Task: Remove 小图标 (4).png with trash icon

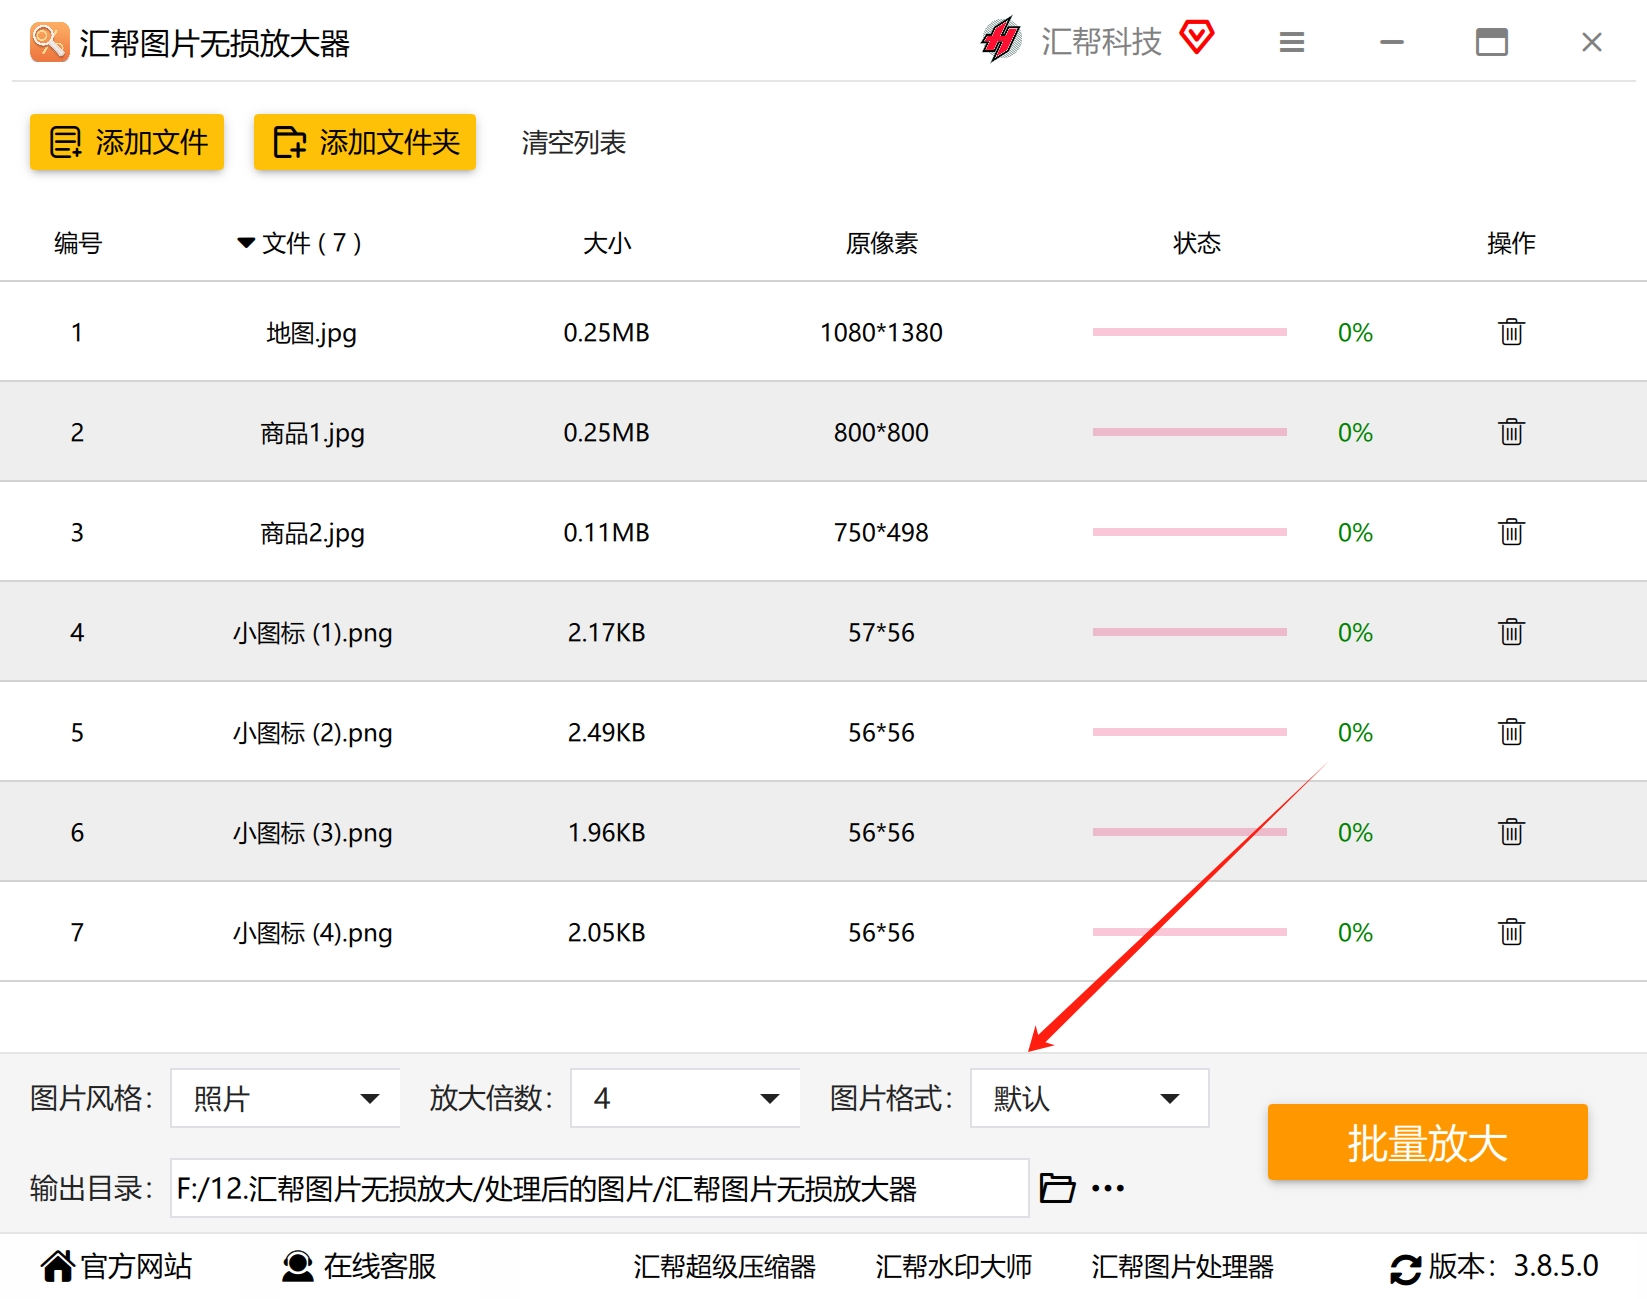Action: [1511, 932]
